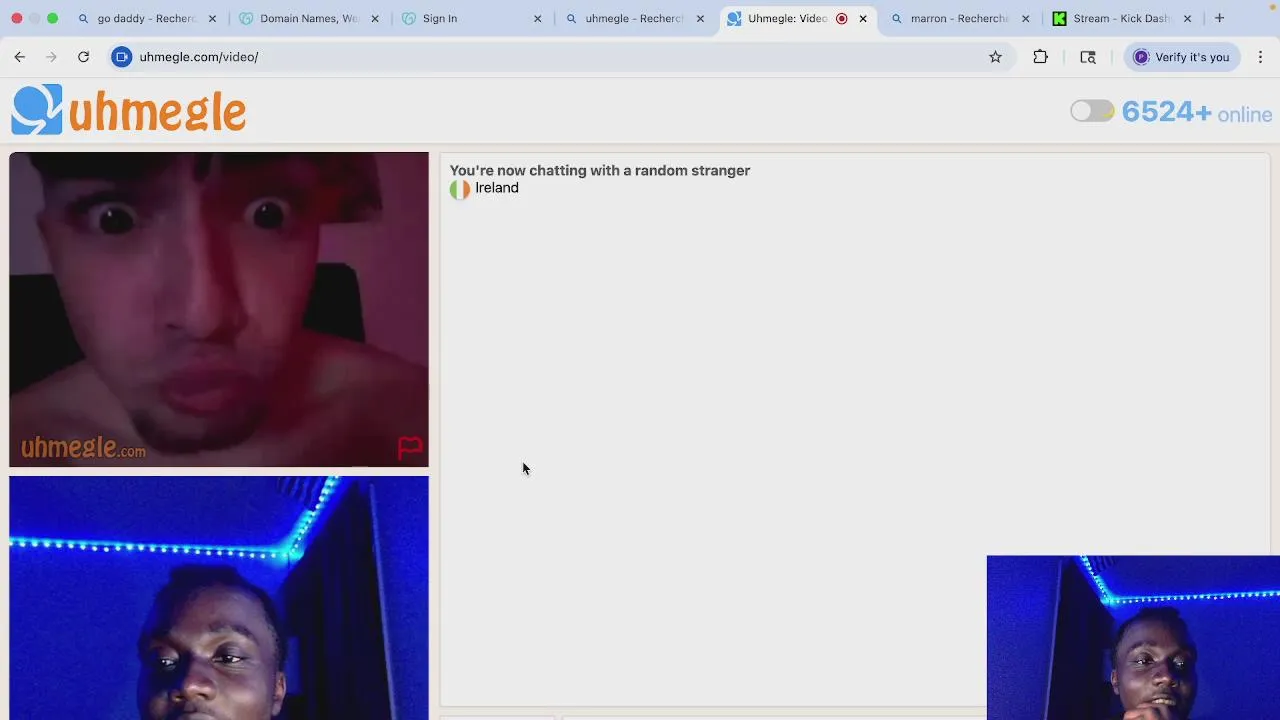
Task: Click the 6524+ online counter
Action: (x=1197, y=112)
